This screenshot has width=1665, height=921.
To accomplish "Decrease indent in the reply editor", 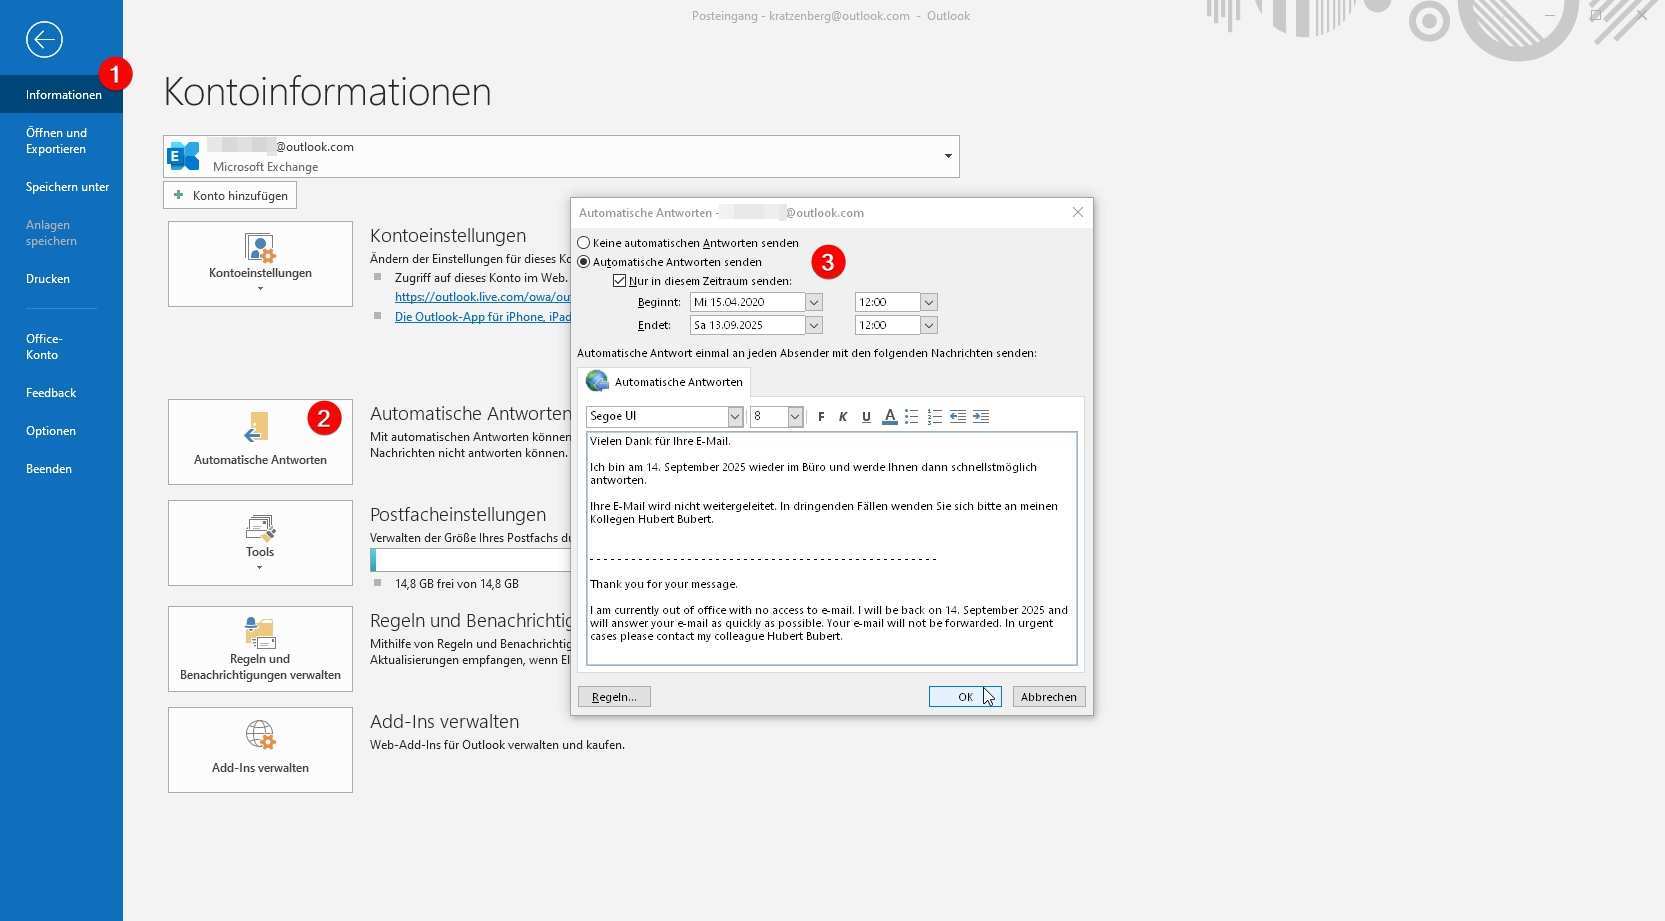I will (x=957, y=417).
